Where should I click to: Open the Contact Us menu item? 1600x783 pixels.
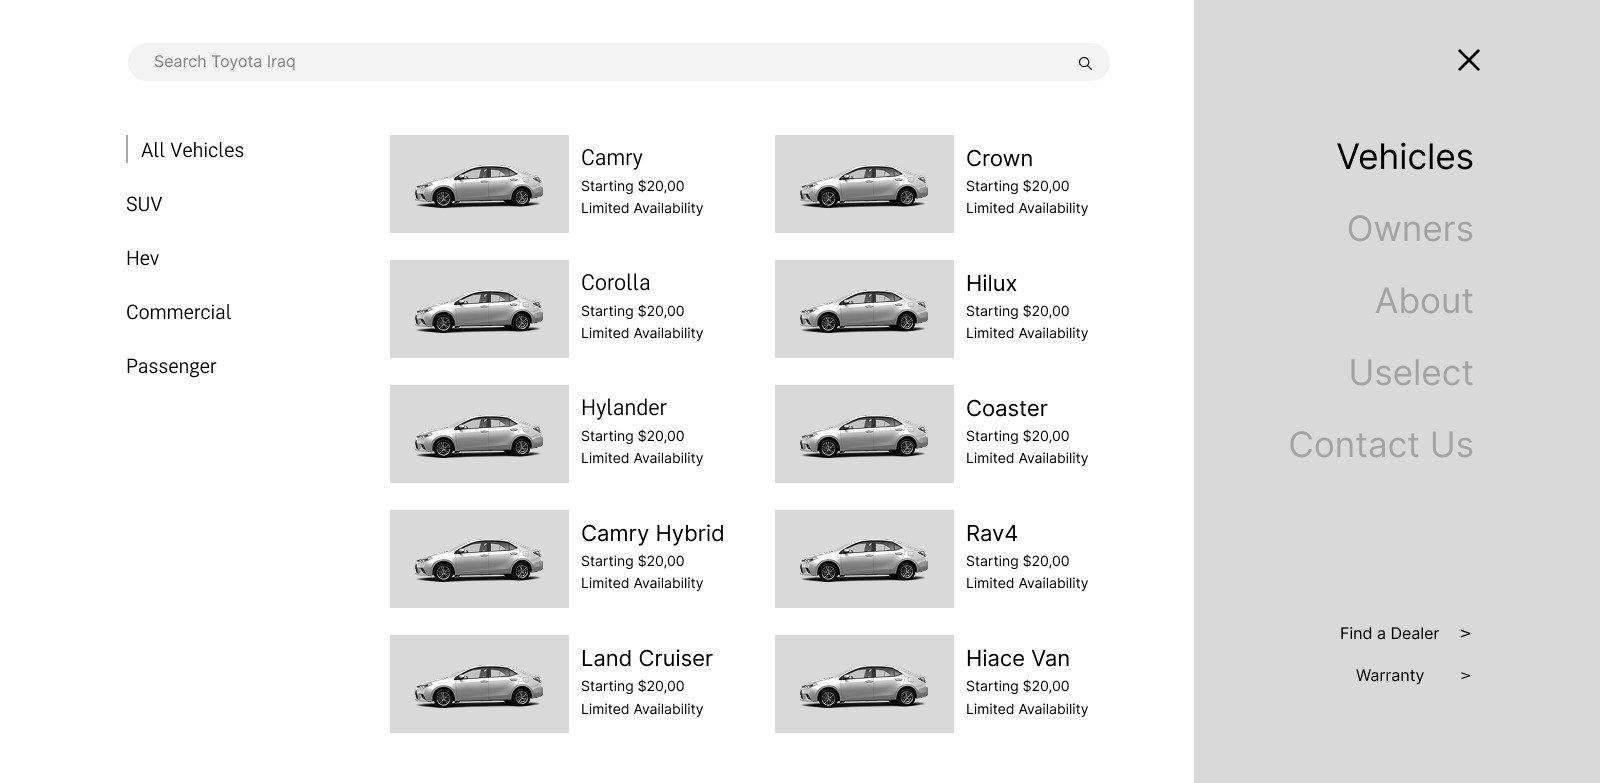[1381, 445]
